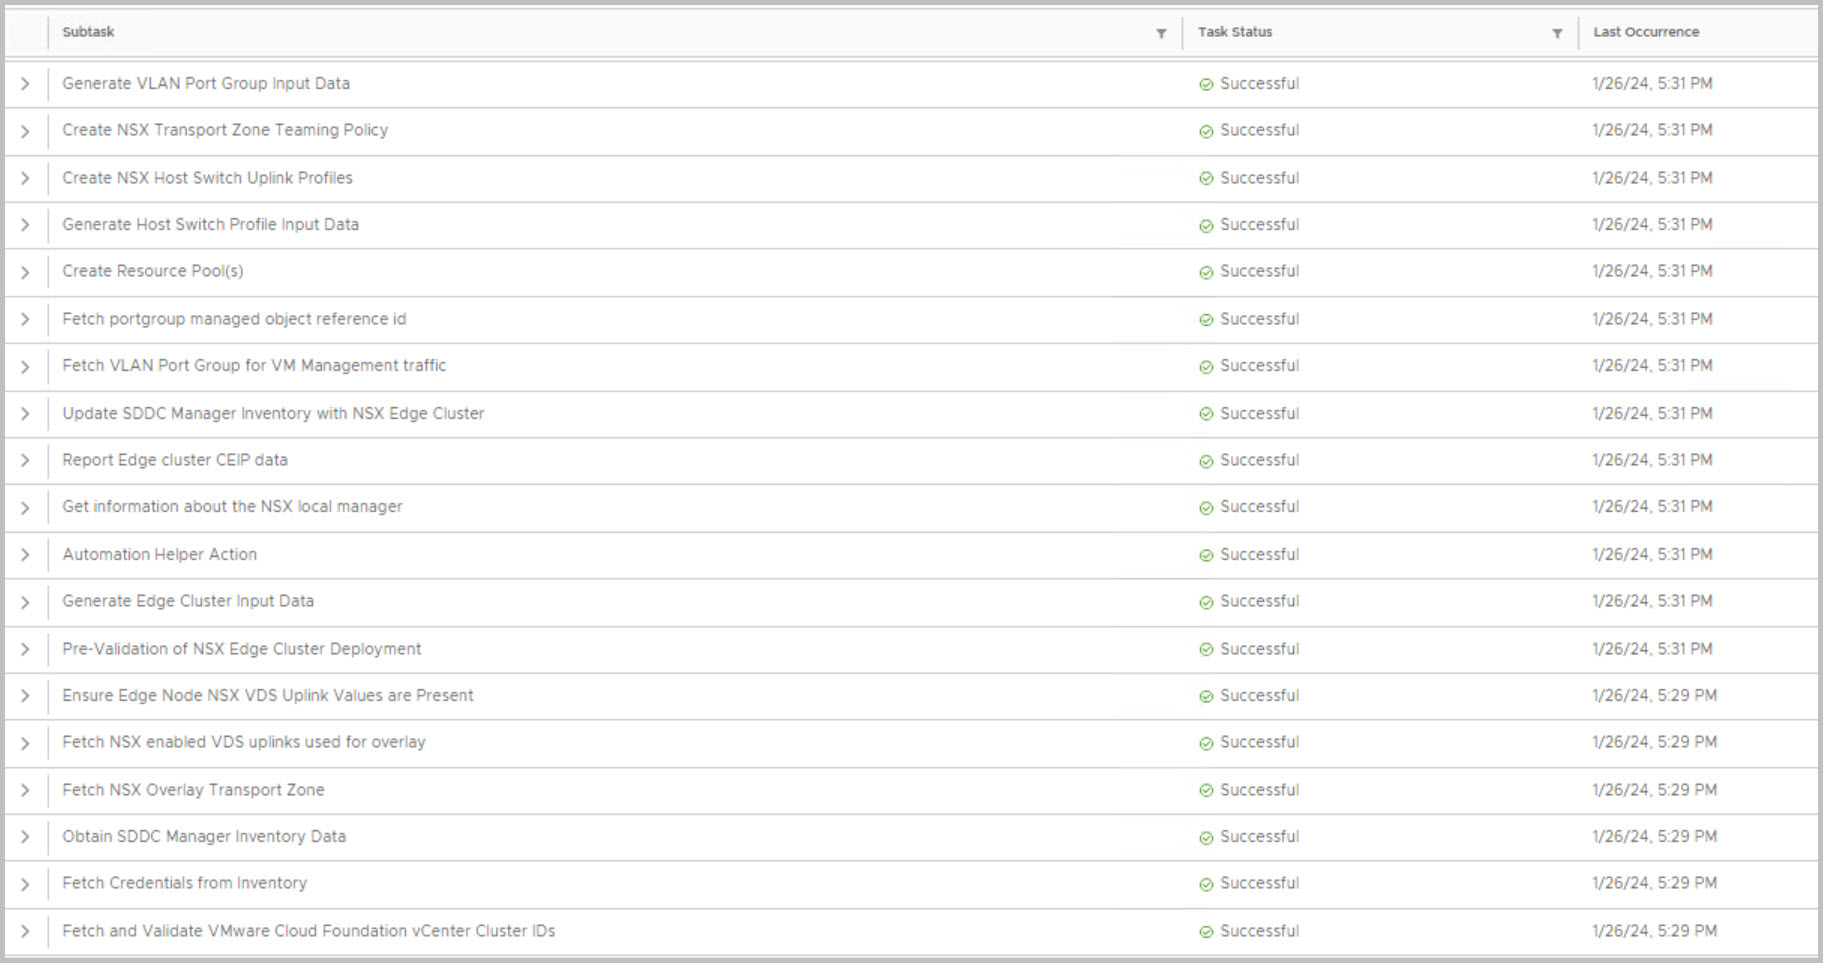The width and height of the screenshot is (1823, 963).
Task: Expand Obtain SDDC Manager Inventory Data row
Action: (x=25, y=837)
